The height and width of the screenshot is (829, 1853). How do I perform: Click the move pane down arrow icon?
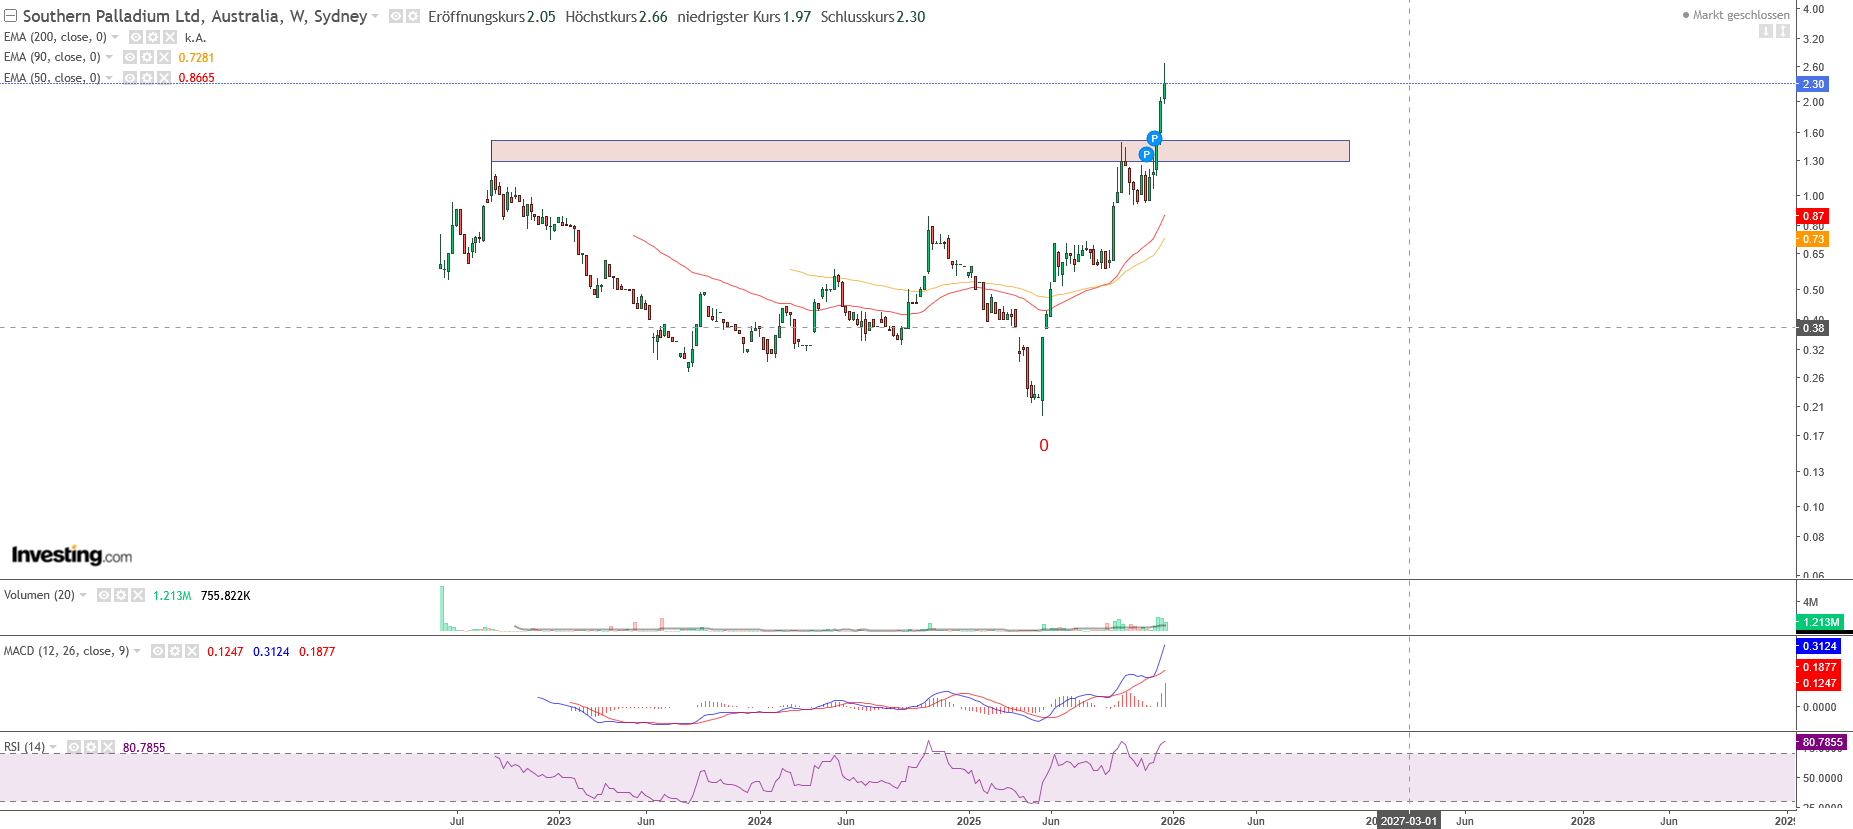tap(1766, 31)
